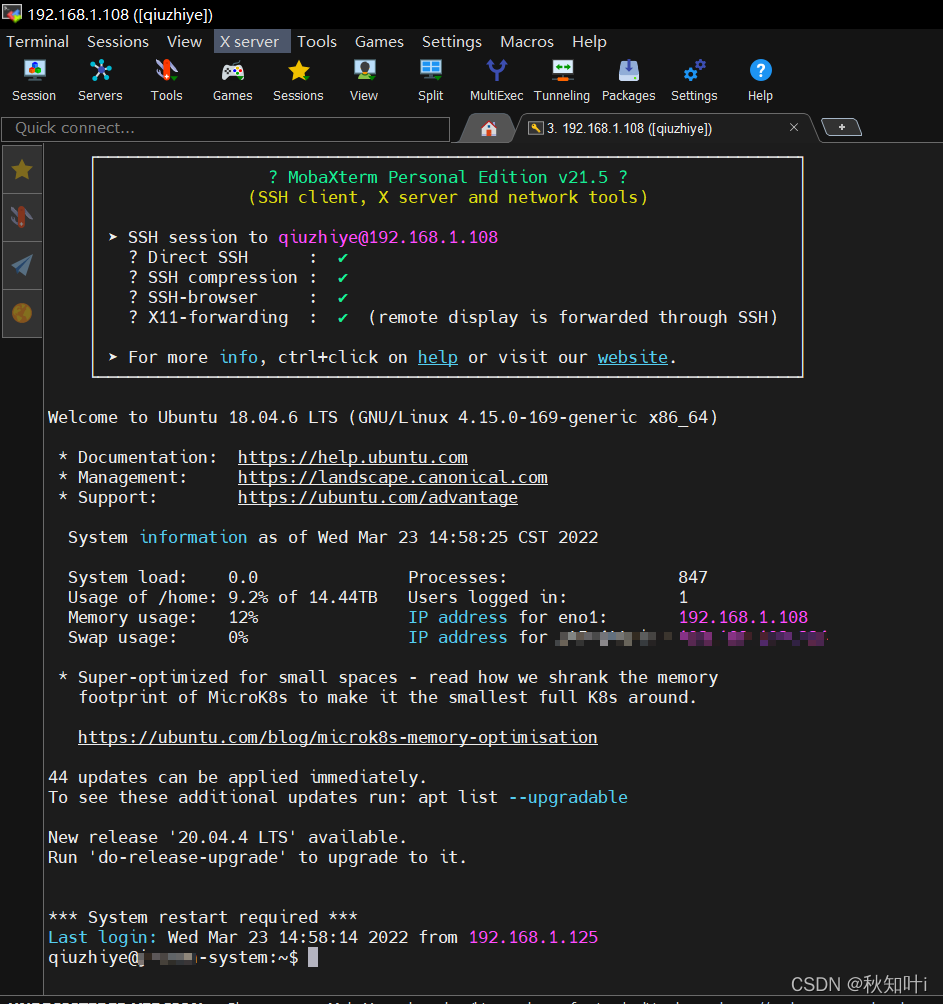Open the Servers toolbar icon

tap(100, 80)
